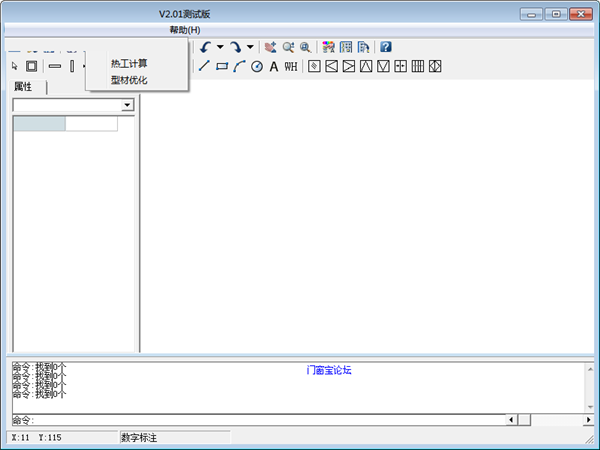
Task: Switch to the 属性 tab
Action: coord(22,87)
